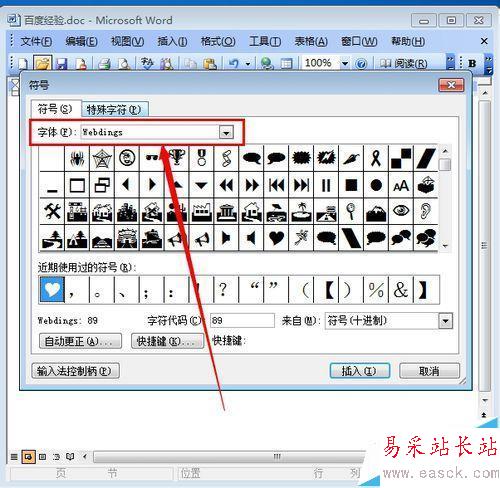Switch to reading layout view icon at bottom
The width and height of the screenshot is (500, 488).
[70, 457]
